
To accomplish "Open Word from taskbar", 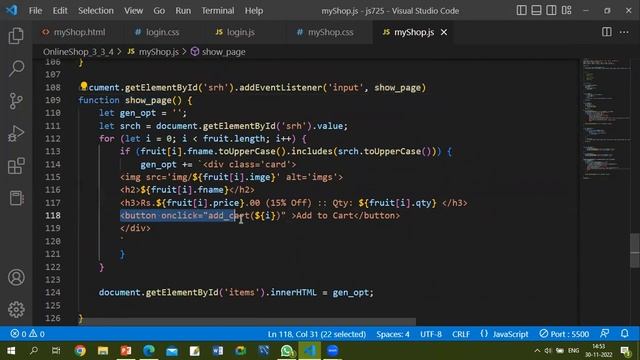I will [218, 351].
